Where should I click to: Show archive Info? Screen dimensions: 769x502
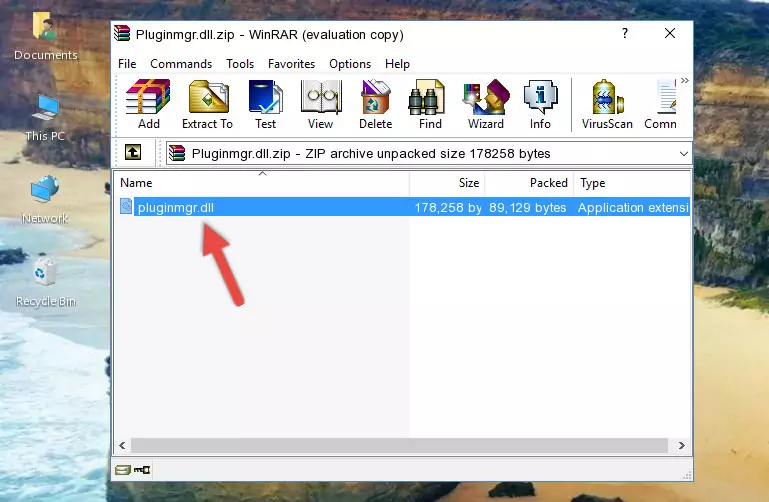(540, 104)
